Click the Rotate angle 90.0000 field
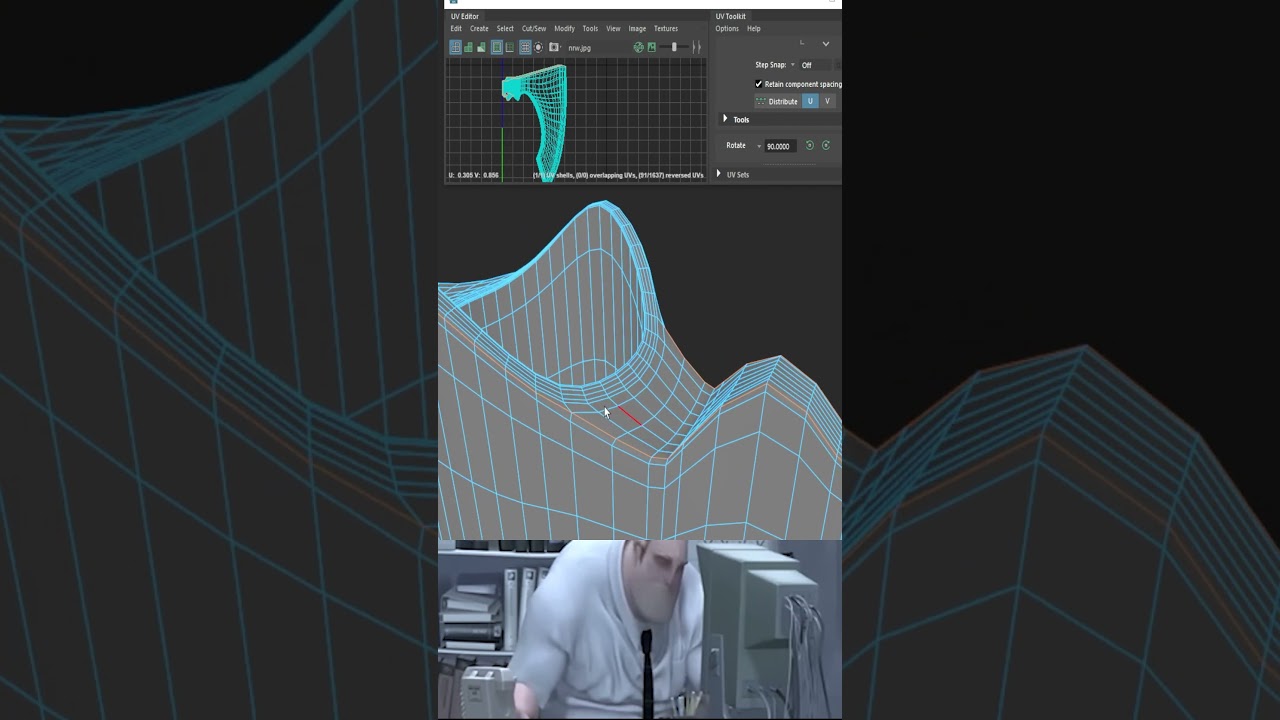The image size is (1280, 720). (781, 146)
